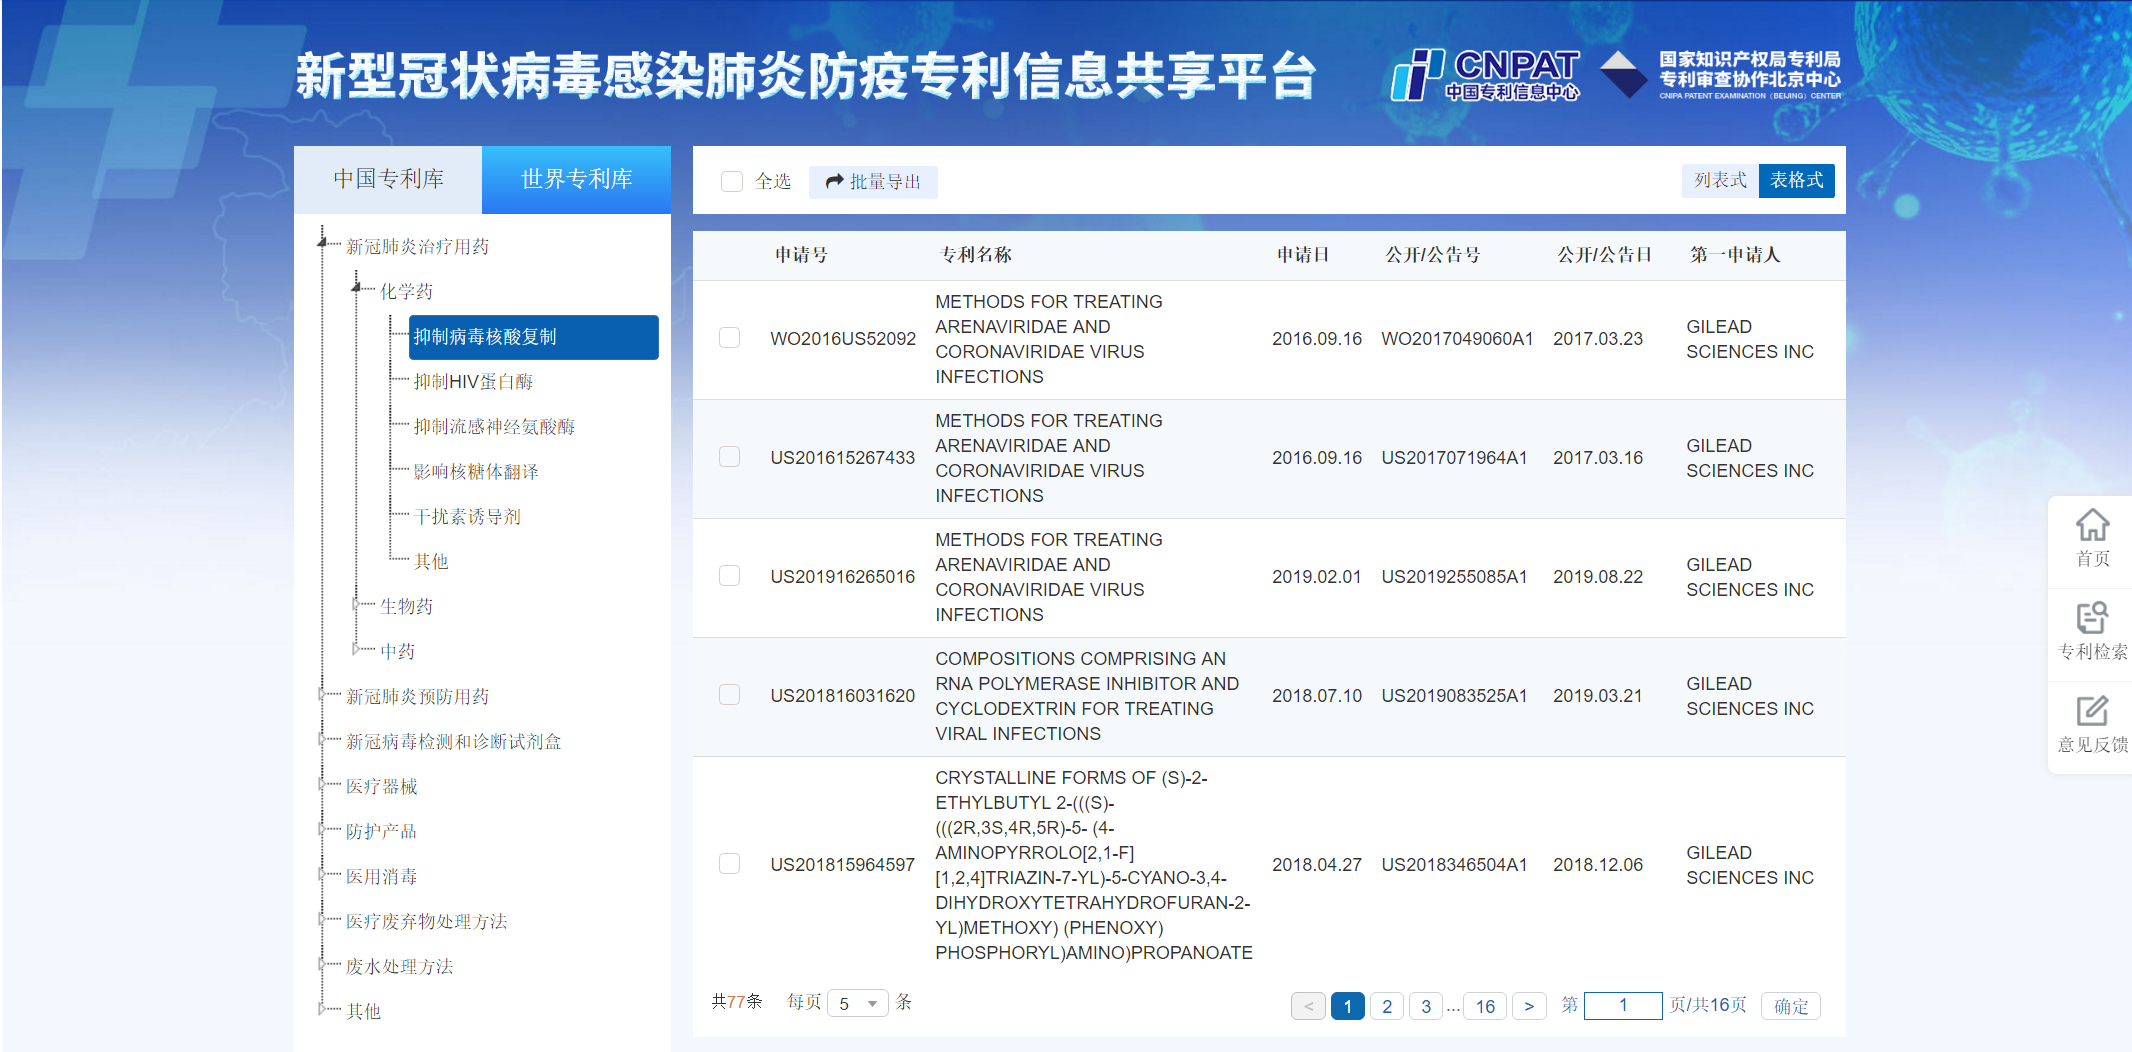Click the 专利审查协作北京中心 logo

tap(1721, 74)
